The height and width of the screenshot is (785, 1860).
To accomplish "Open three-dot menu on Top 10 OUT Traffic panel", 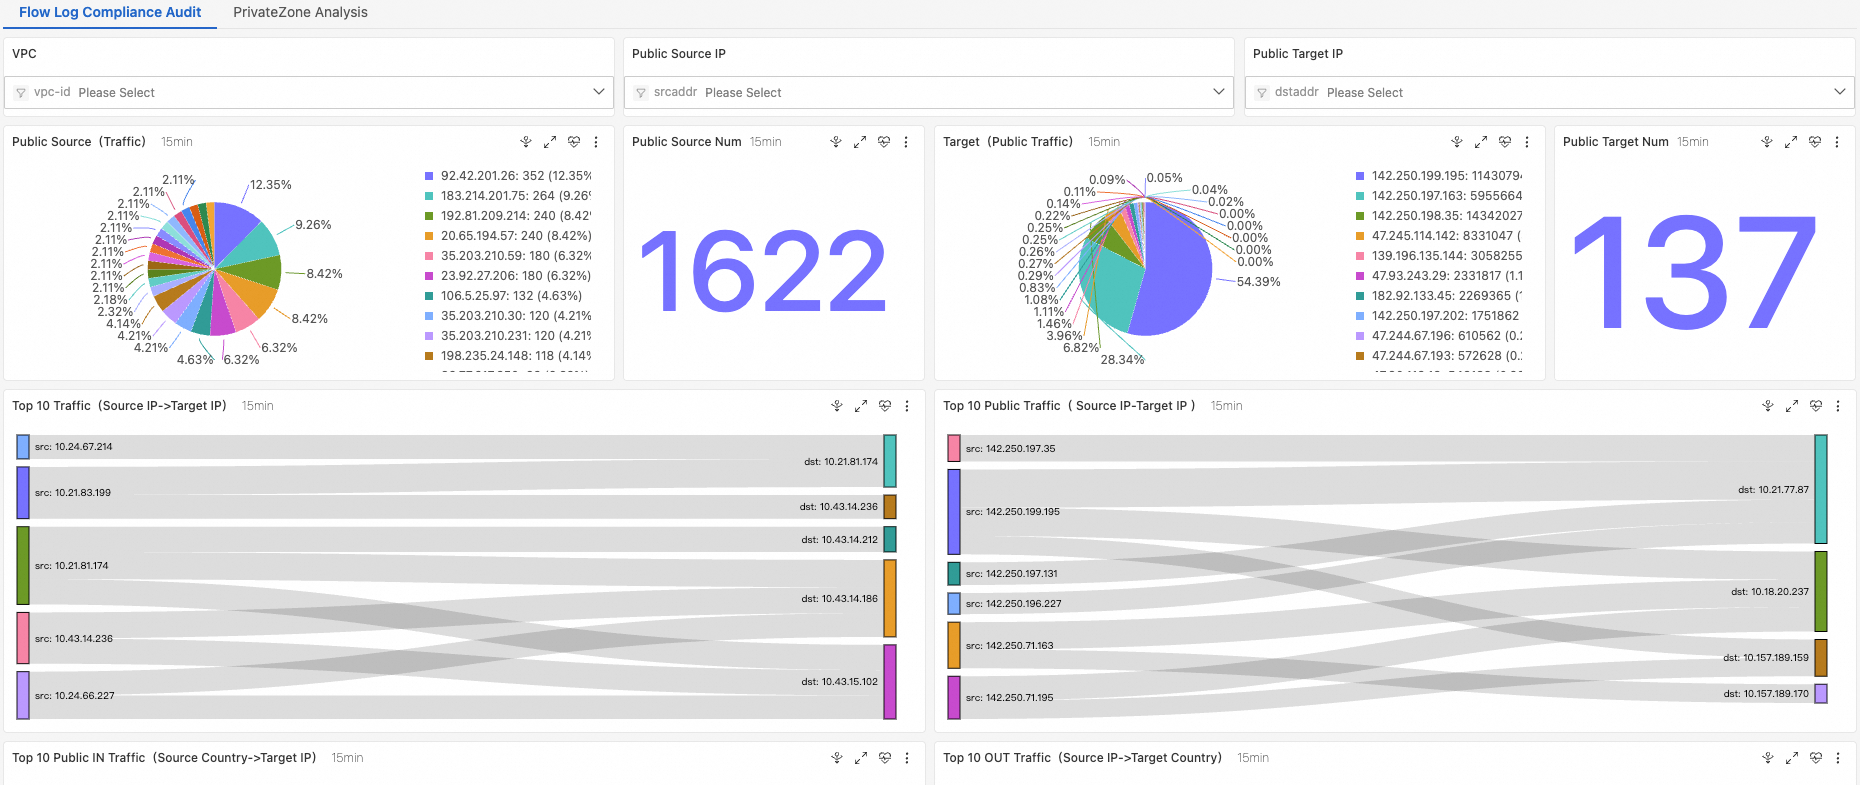I will pos(1838,758).
